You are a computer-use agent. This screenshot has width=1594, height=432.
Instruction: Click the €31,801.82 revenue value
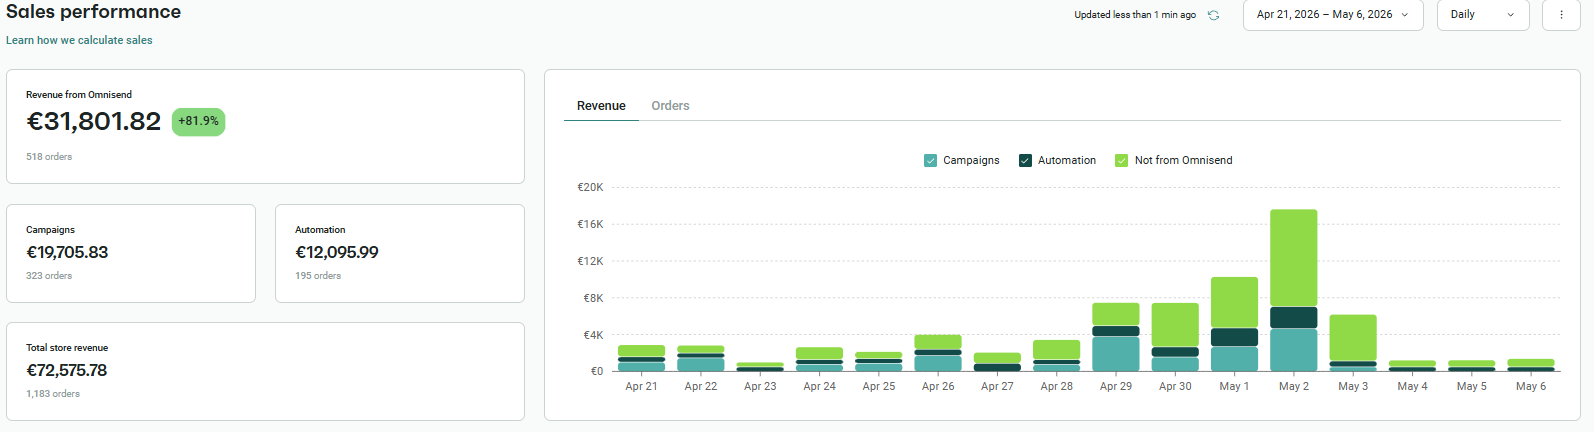tap(93, 121)
